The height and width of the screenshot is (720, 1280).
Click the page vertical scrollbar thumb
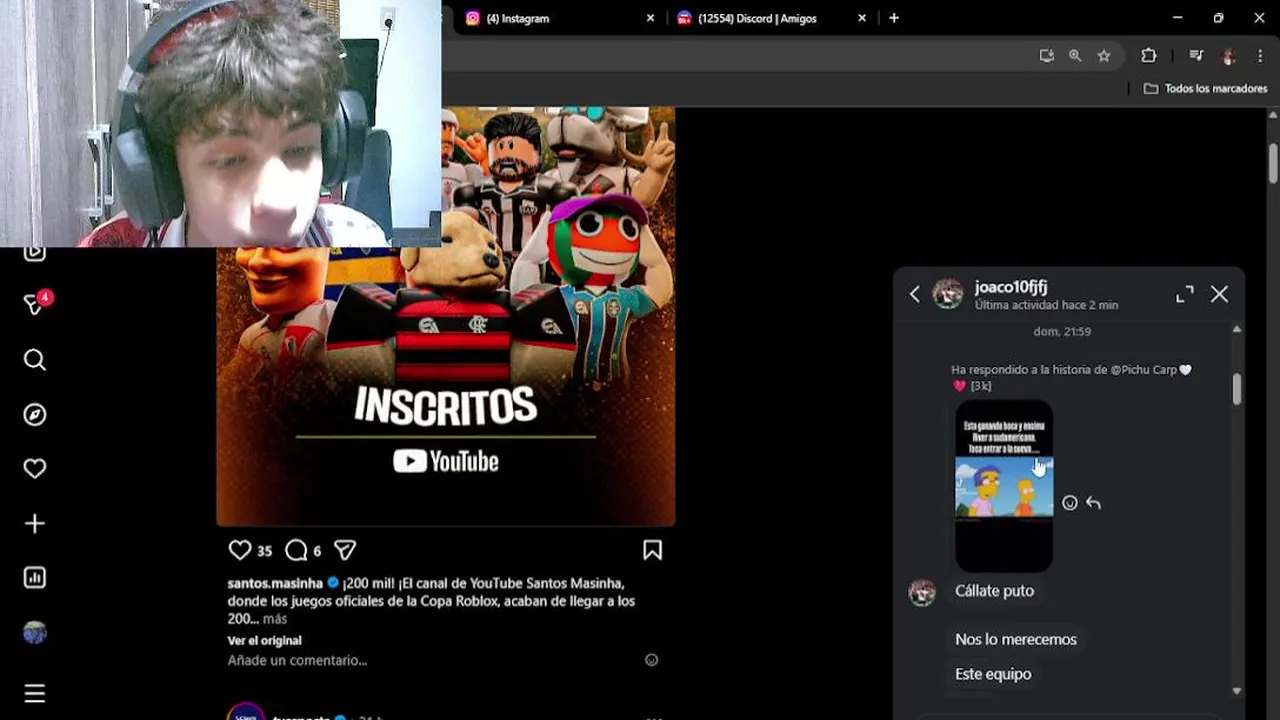(x=1273, y=164)
